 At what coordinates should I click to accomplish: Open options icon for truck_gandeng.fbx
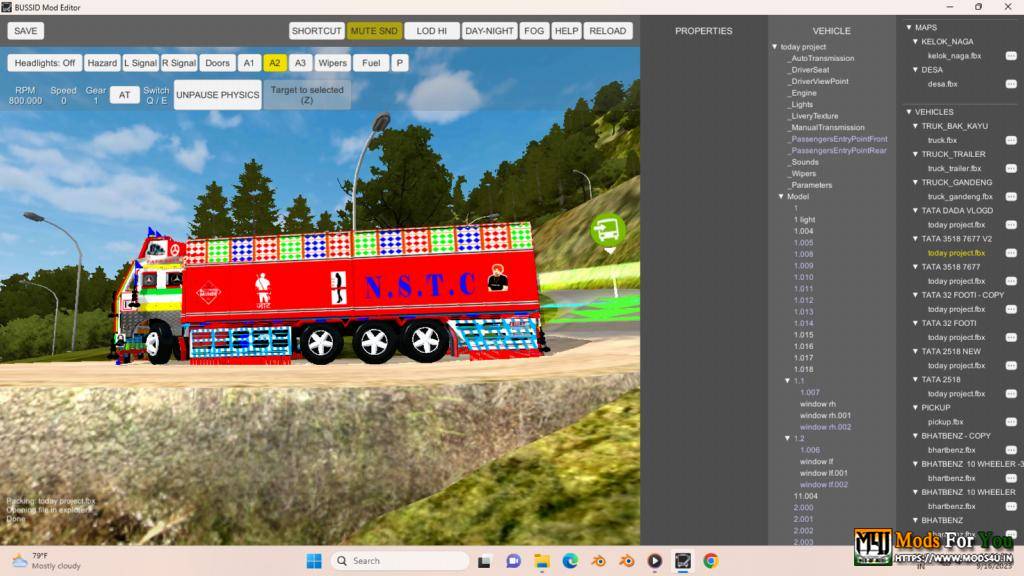(1011, 197)
